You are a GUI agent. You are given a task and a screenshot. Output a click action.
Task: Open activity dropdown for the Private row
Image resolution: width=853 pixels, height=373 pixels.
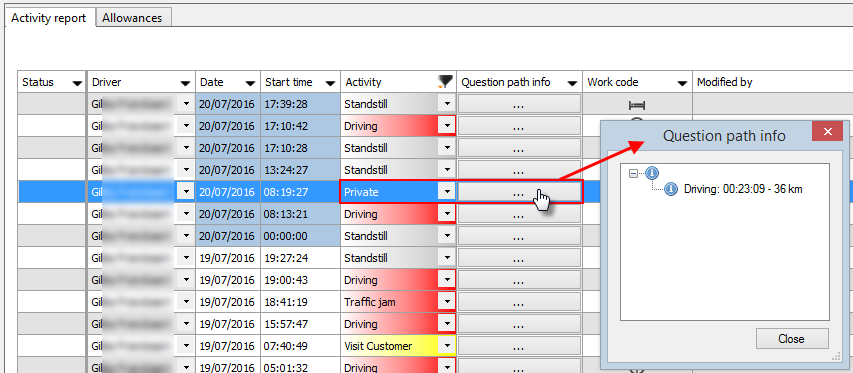(447, 191)
